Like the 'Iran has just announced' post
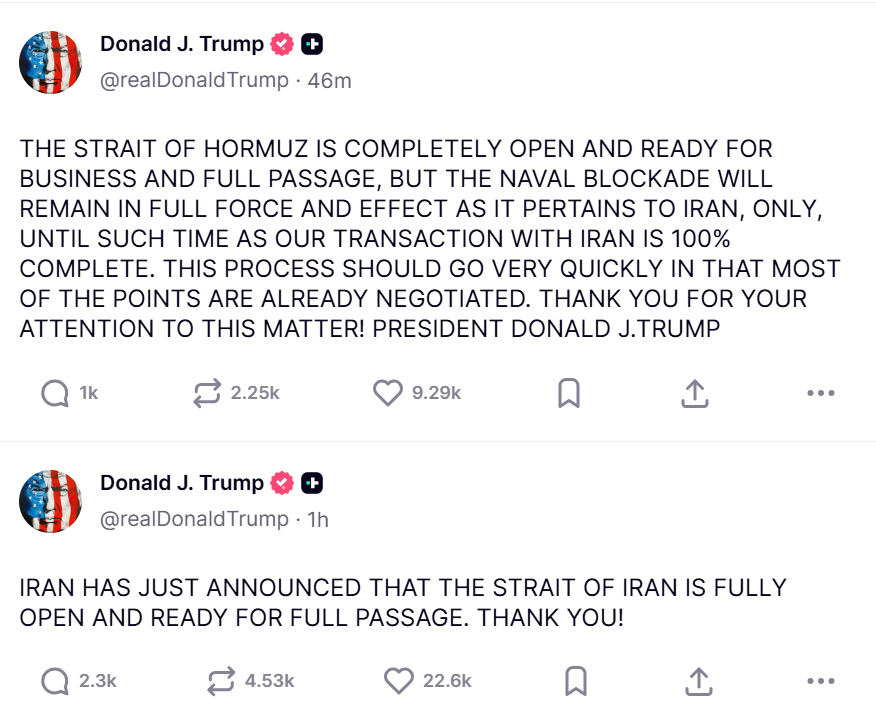Image resolution: width=876 pixels, height=712 pixels. [x=399, y=681]
